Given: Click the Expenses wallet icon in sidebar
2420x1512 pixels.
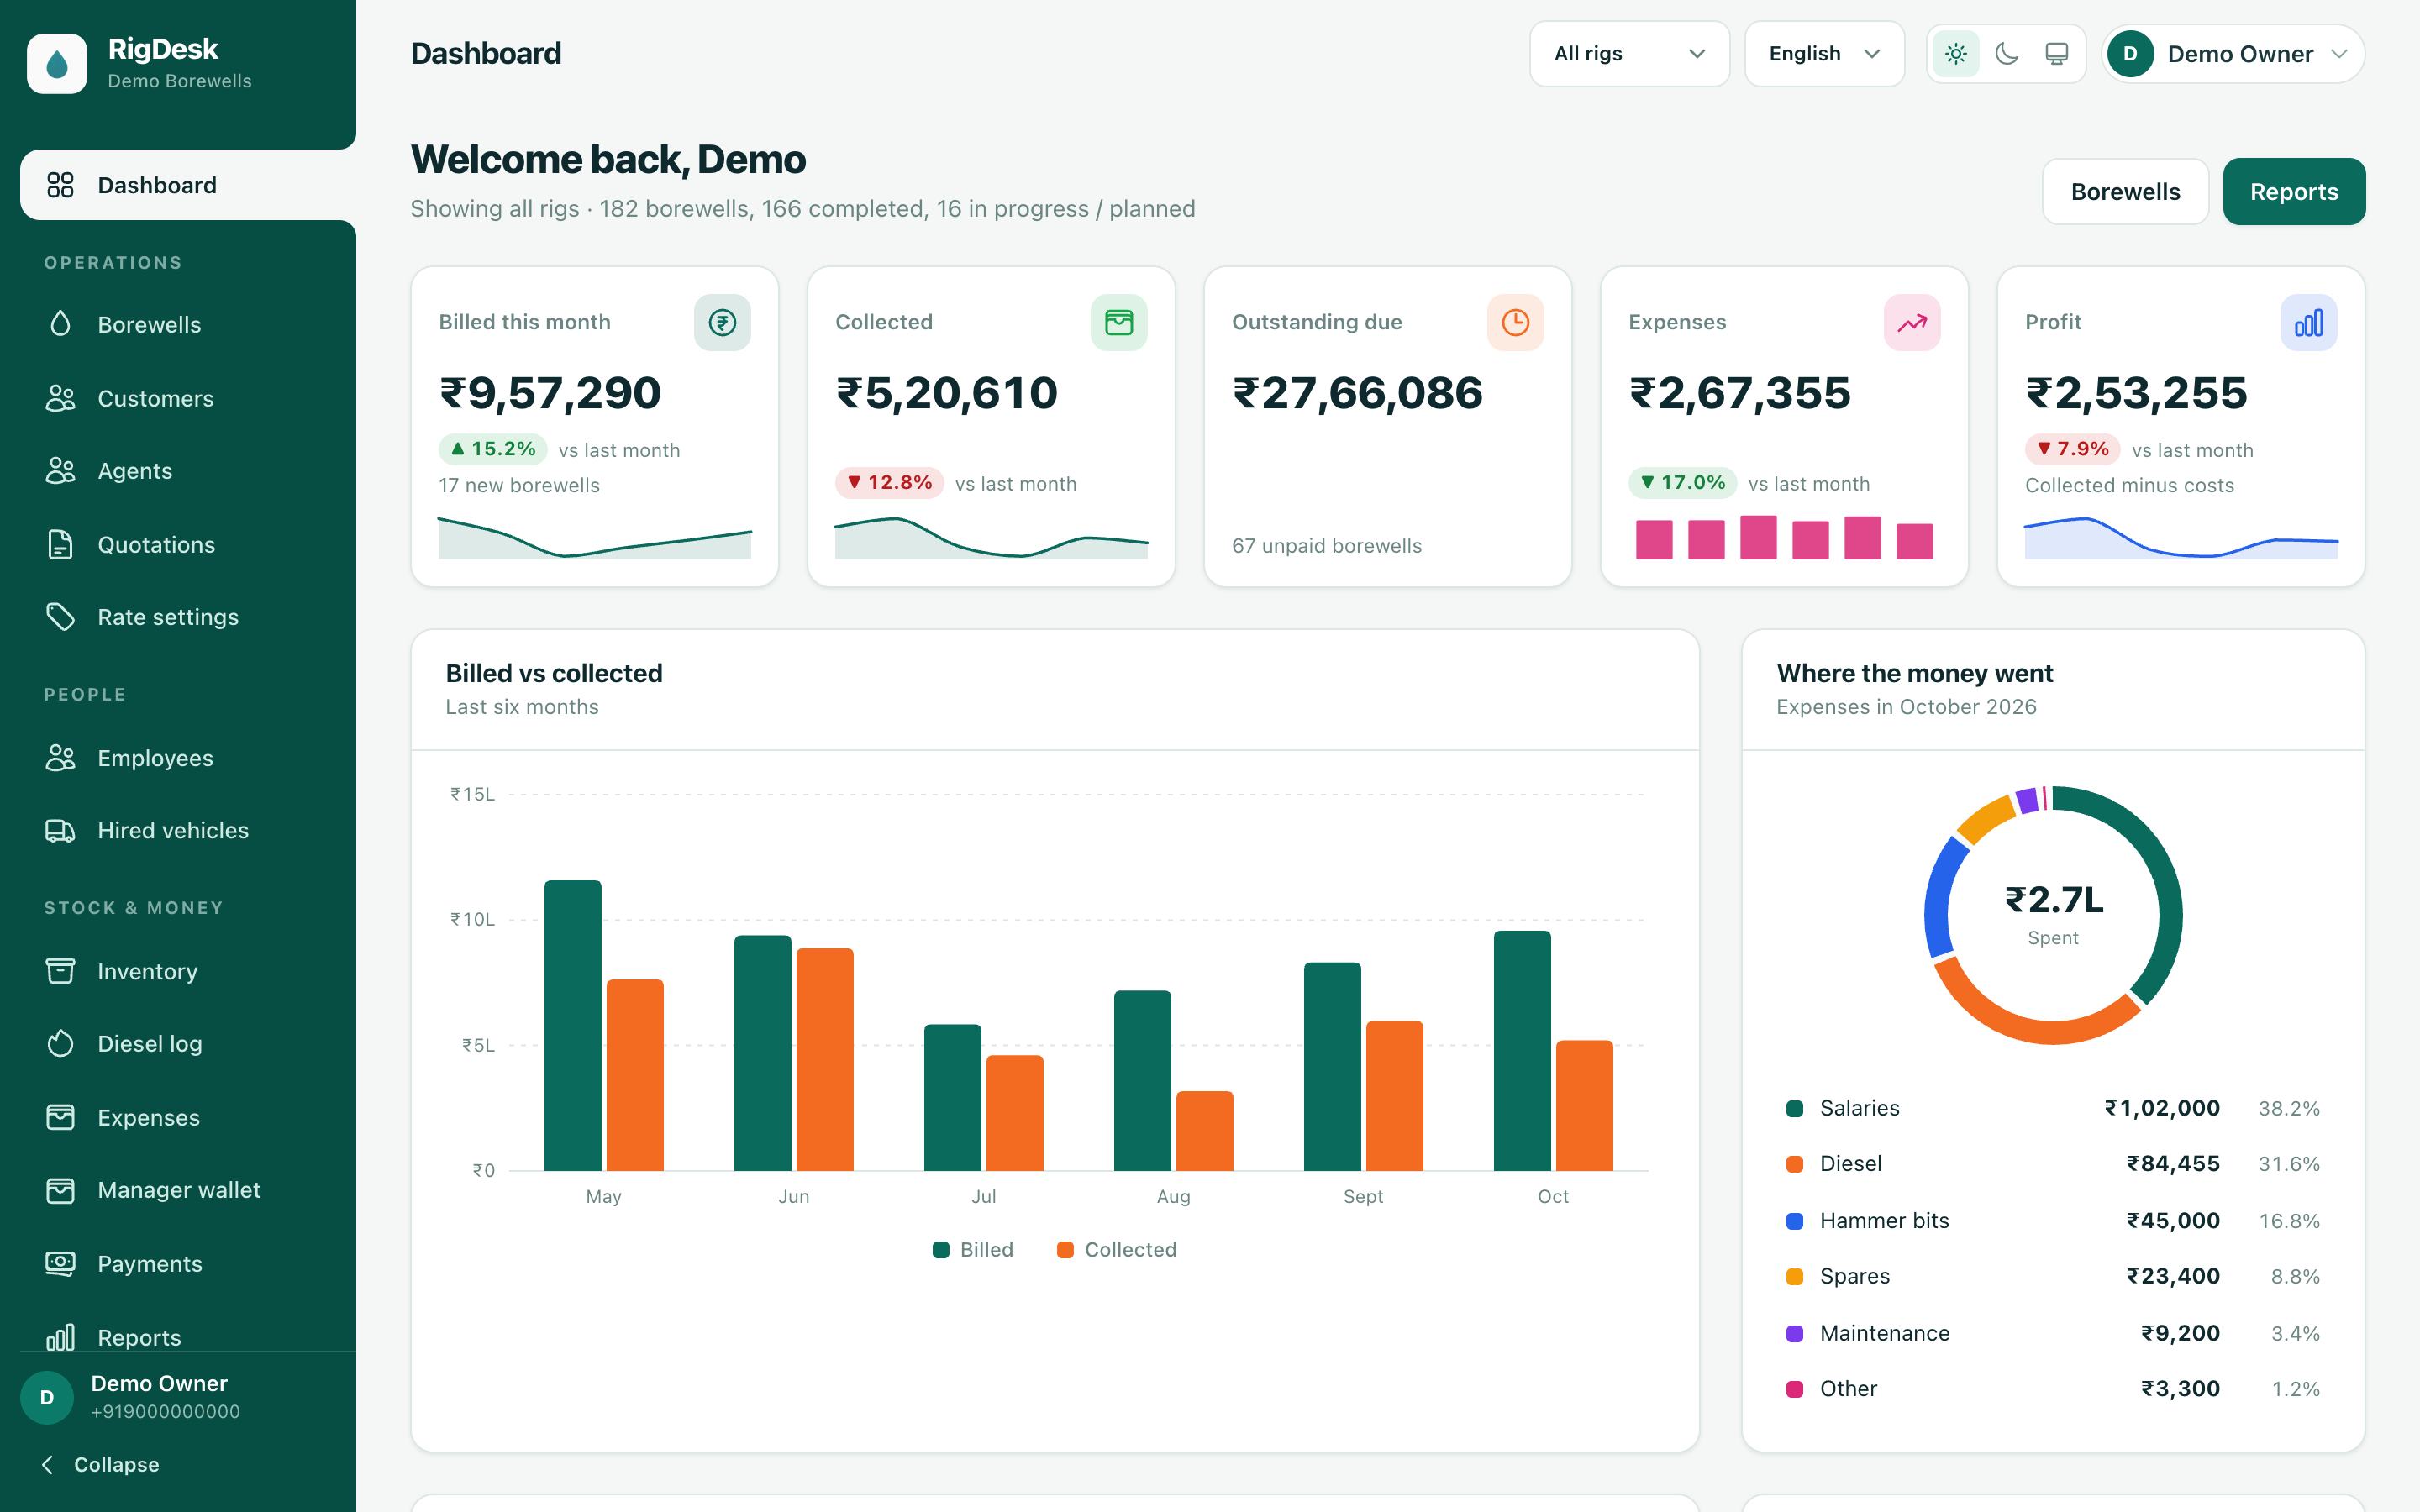Looking at the screenshot, I should click(x=60, y=1117).
